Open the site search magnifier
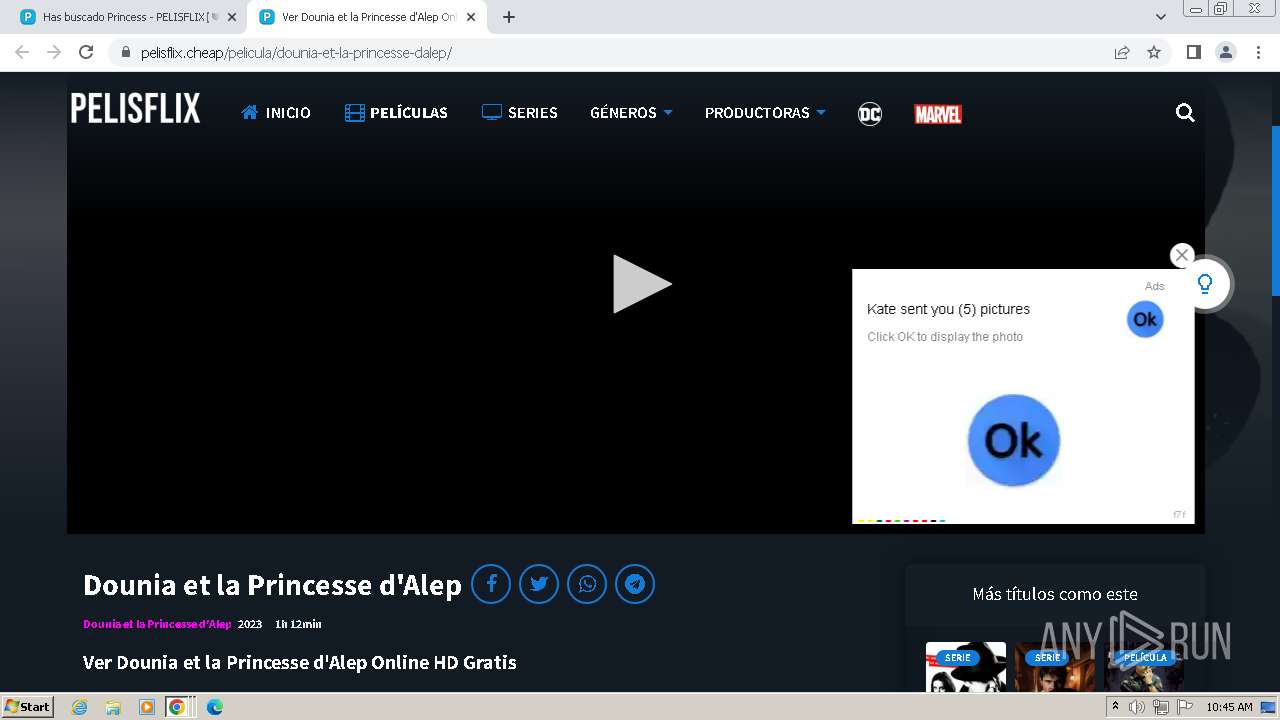Screen dimensions: 1280x720 (x=1185, y=113)
